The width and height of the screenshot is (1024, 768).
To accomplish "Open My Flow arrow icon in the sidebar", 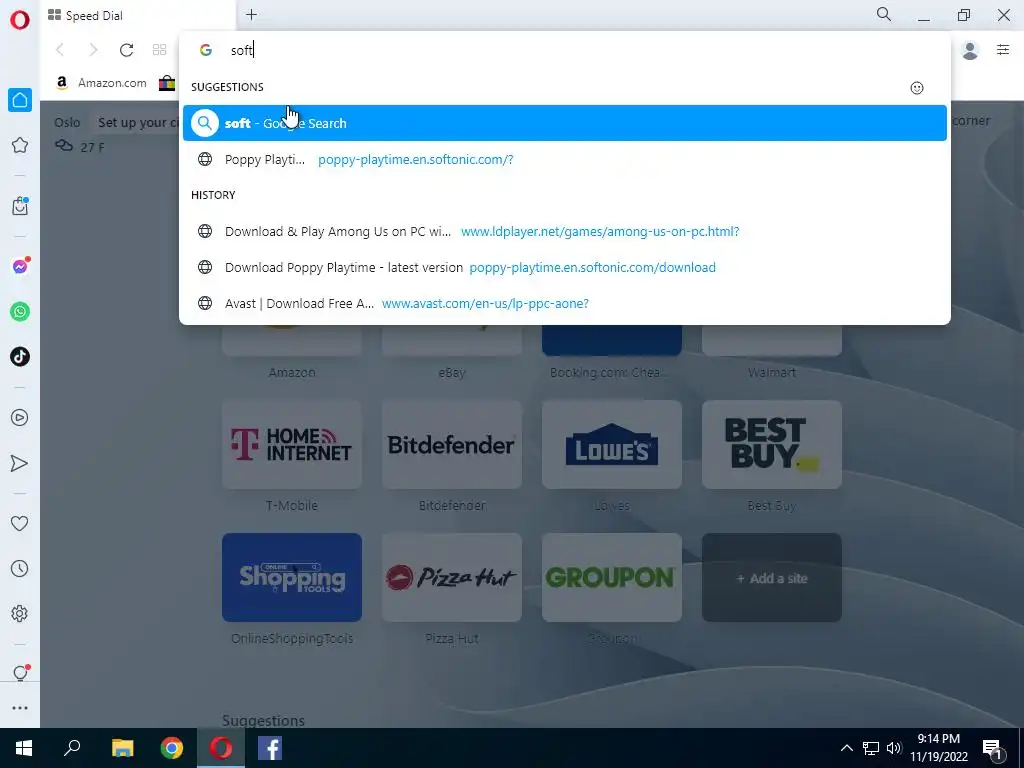I will click(20, 463).
